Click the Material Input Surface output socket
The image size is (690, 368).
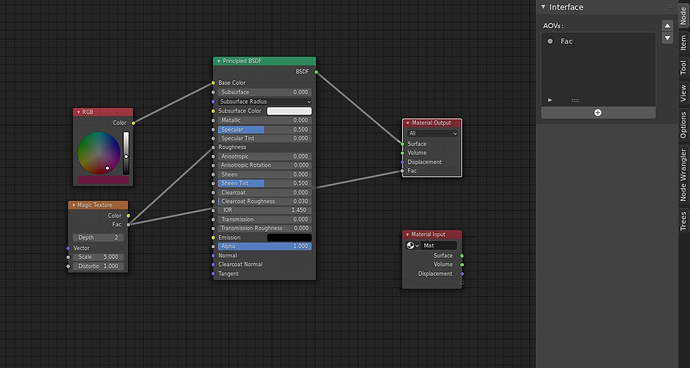[x=462, y=256]
